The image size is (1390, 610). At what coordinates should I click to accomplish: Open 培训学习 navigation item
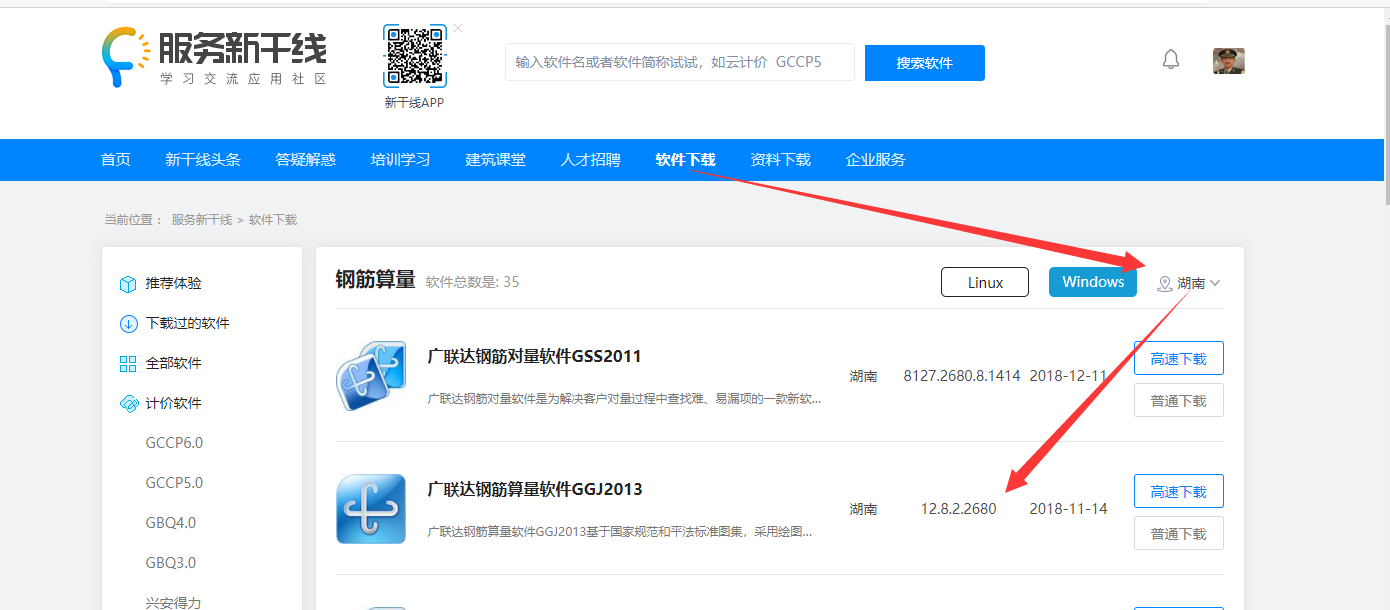click(401, 160)
